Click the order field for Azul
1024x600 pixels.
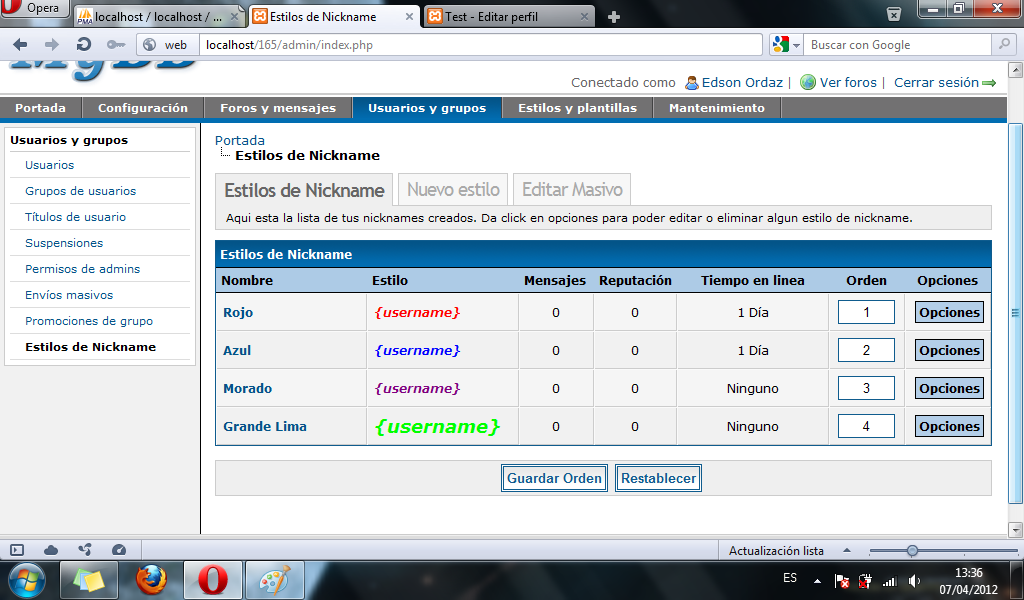click(x=866, y=350)
